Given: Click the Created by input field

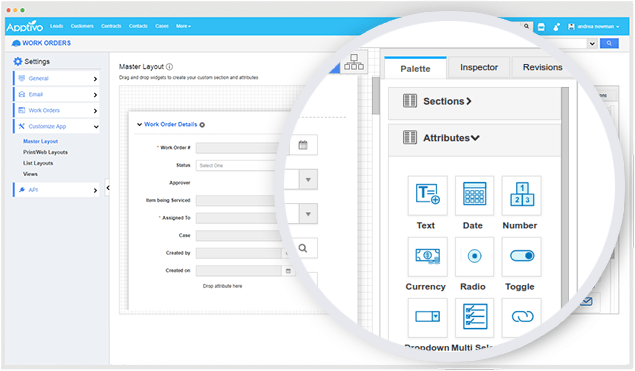Looking at the screenshot, I should click(x=239, y=254).
